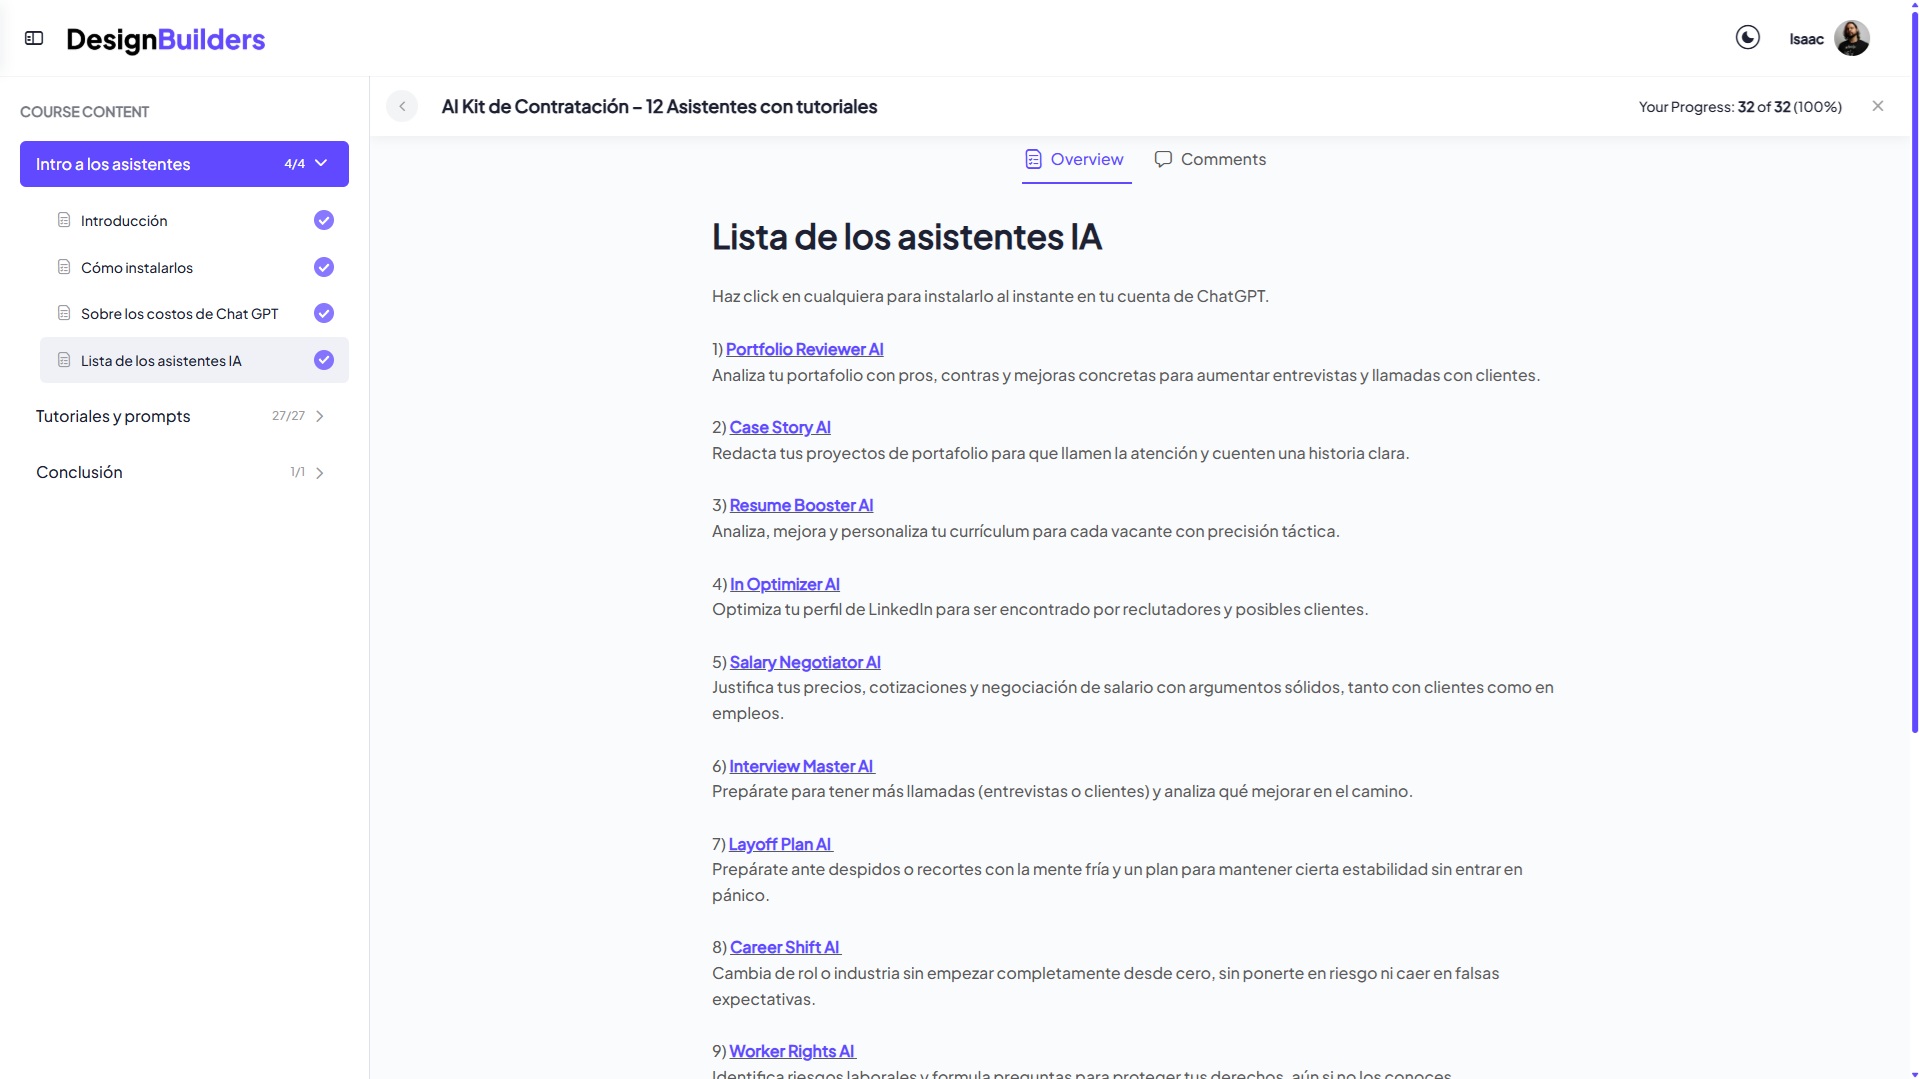The width and height of the screenshot is (1919, 1079).
Task: Click the page vertical scrollbar
Action: coord(1914,400)
